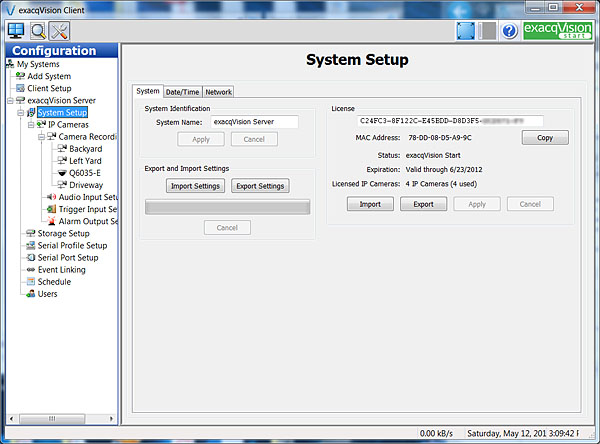The width and height of the screenshot is (600, 444).
Task: Switch to the Network tab
Action: tap(218, 92)
